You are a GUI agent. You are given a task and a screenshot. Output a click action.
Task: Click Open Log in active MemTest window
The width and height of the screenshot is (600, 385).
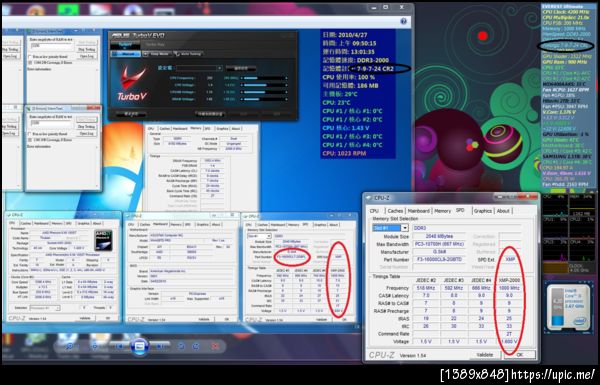pyautogui.click(x=86, y=134)
